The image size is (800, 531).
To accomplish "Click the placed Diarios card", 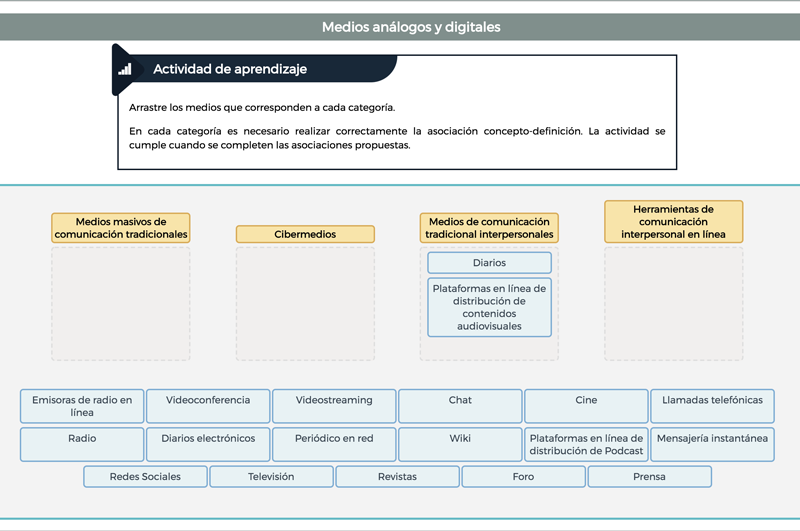I will coord(489,263).
